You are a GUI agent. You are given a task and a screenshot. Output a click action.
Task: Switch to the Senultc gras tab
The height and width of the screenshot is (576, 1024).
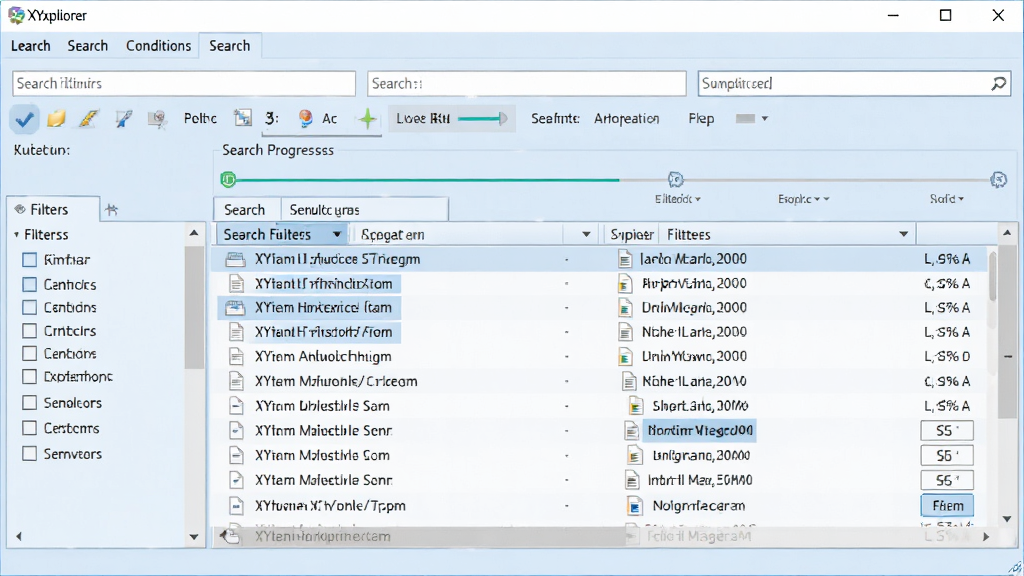click(x=364, y=210)
